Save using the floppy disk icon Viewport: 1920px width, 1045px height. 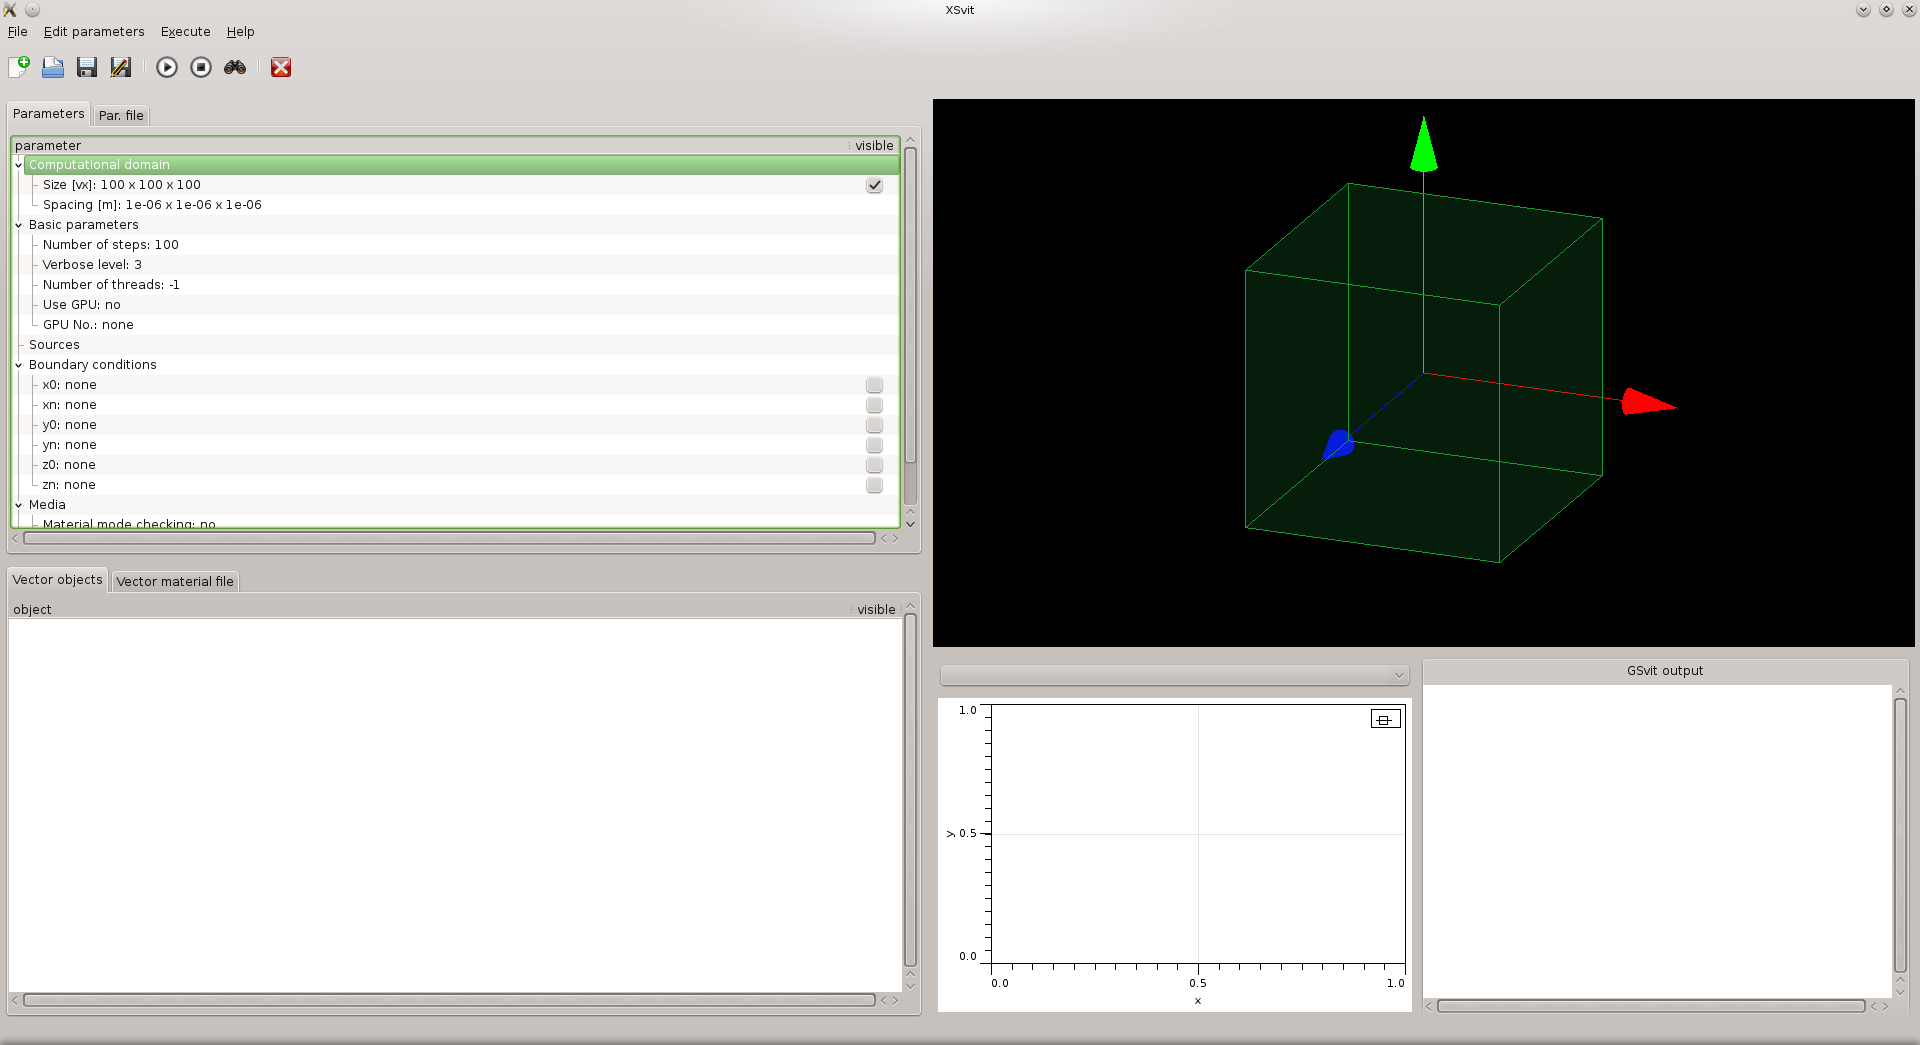[x=87, y=67]
